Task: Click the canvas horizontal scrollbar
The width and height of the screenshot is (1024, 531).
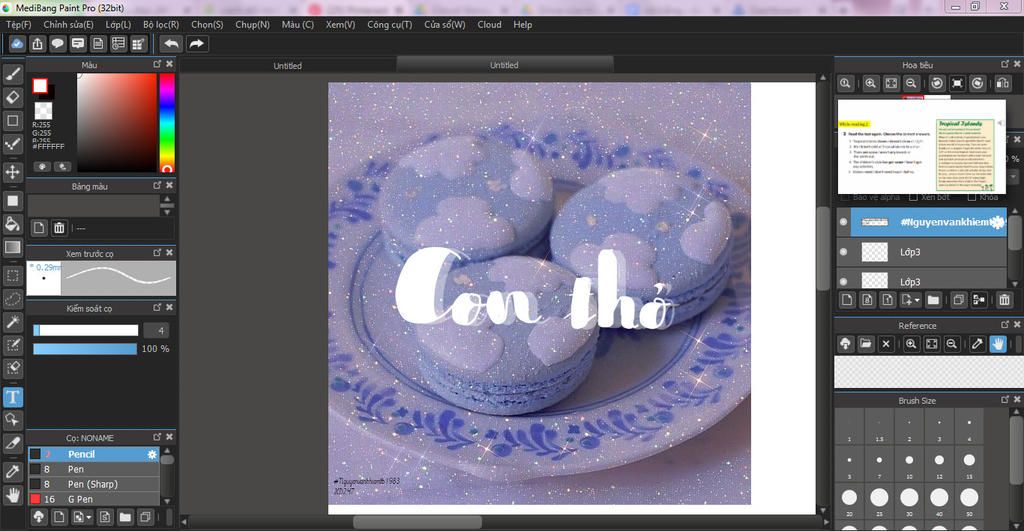Action: (417, 522)
